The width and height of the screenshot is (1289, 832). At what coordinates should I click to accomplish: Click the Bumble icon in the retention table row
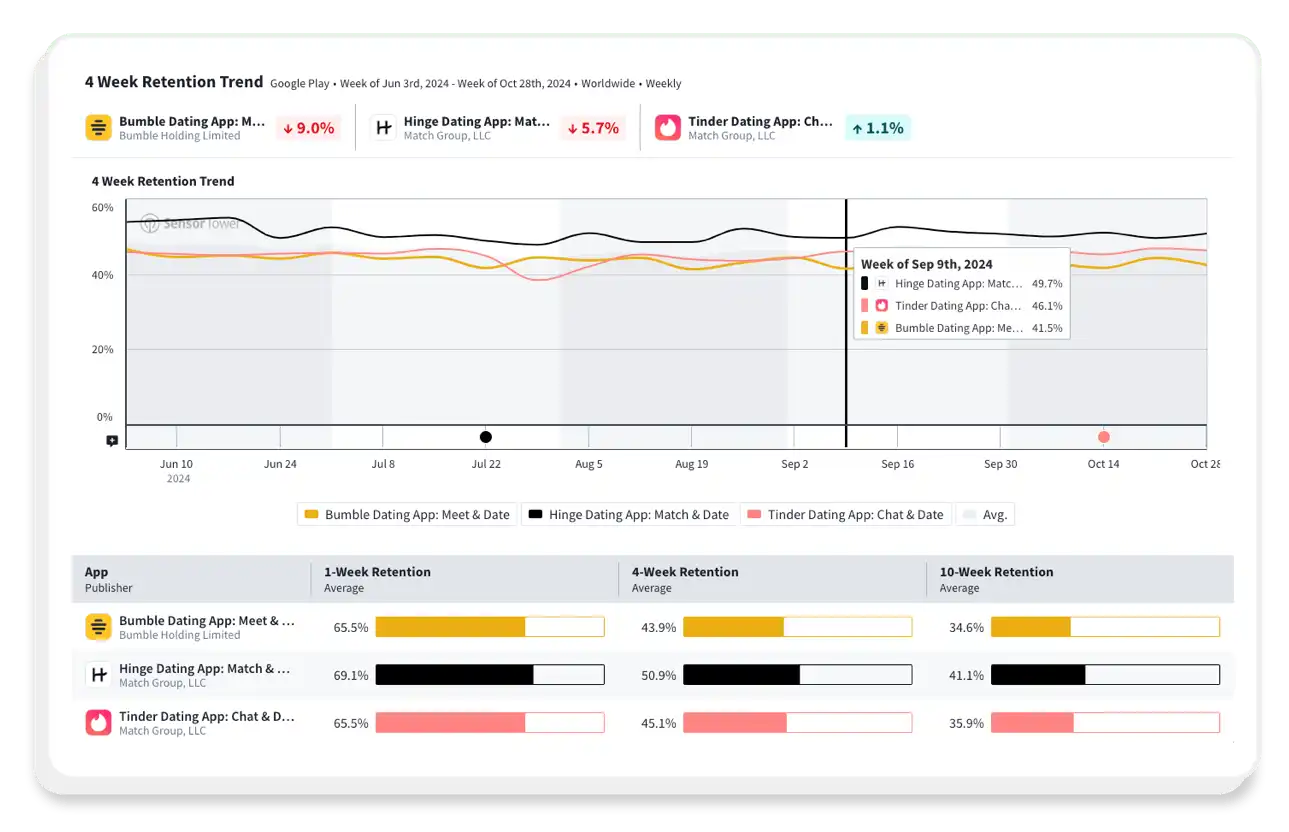(x=98, y=626)
